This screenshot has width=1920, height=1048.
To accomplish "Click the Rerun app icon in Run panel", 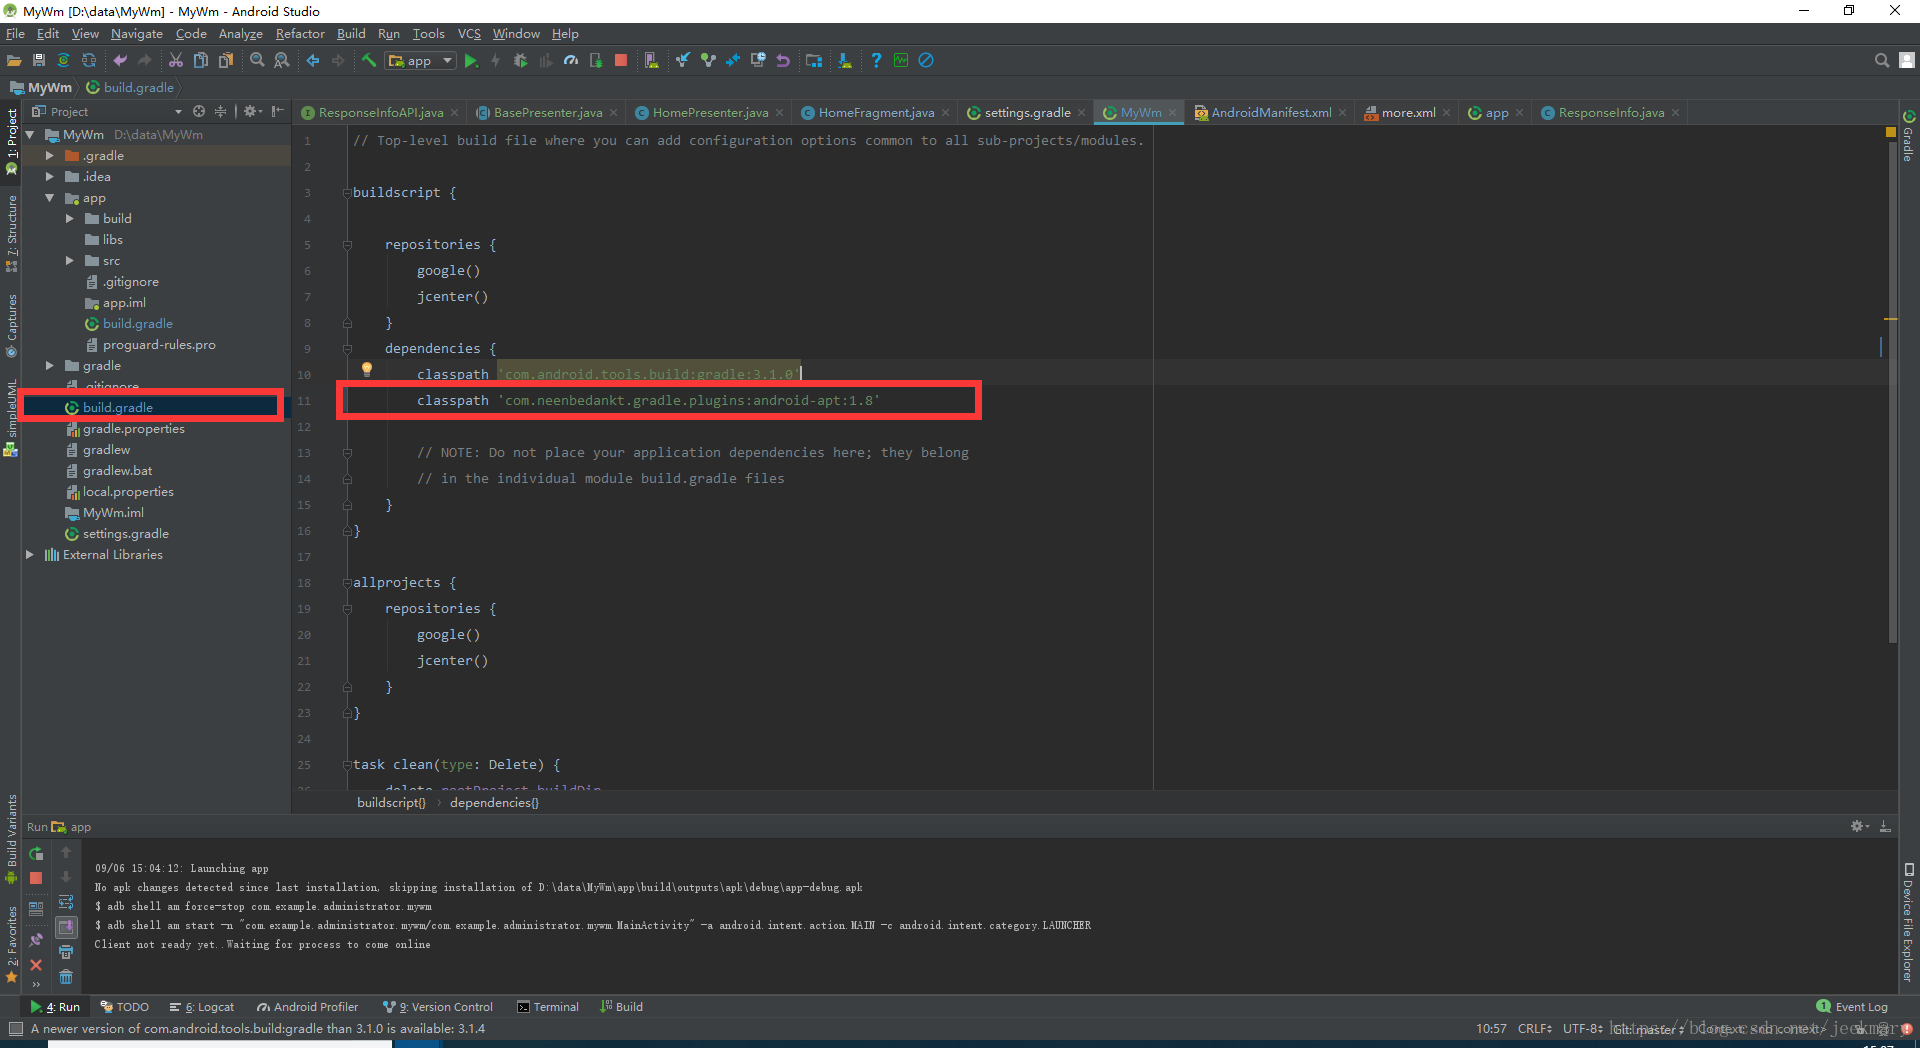I will (36, 854).
